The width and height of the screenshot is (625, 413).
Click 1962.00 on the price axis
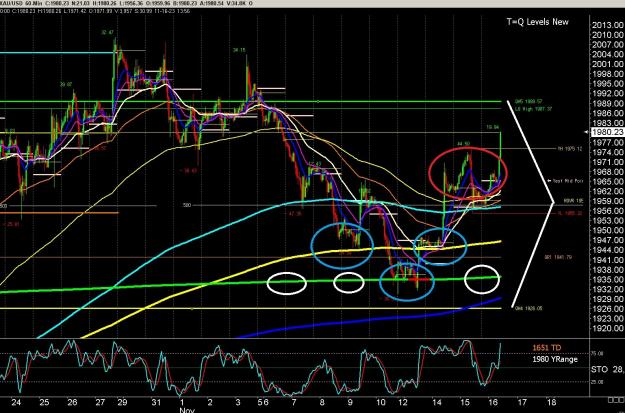point(608,191)
